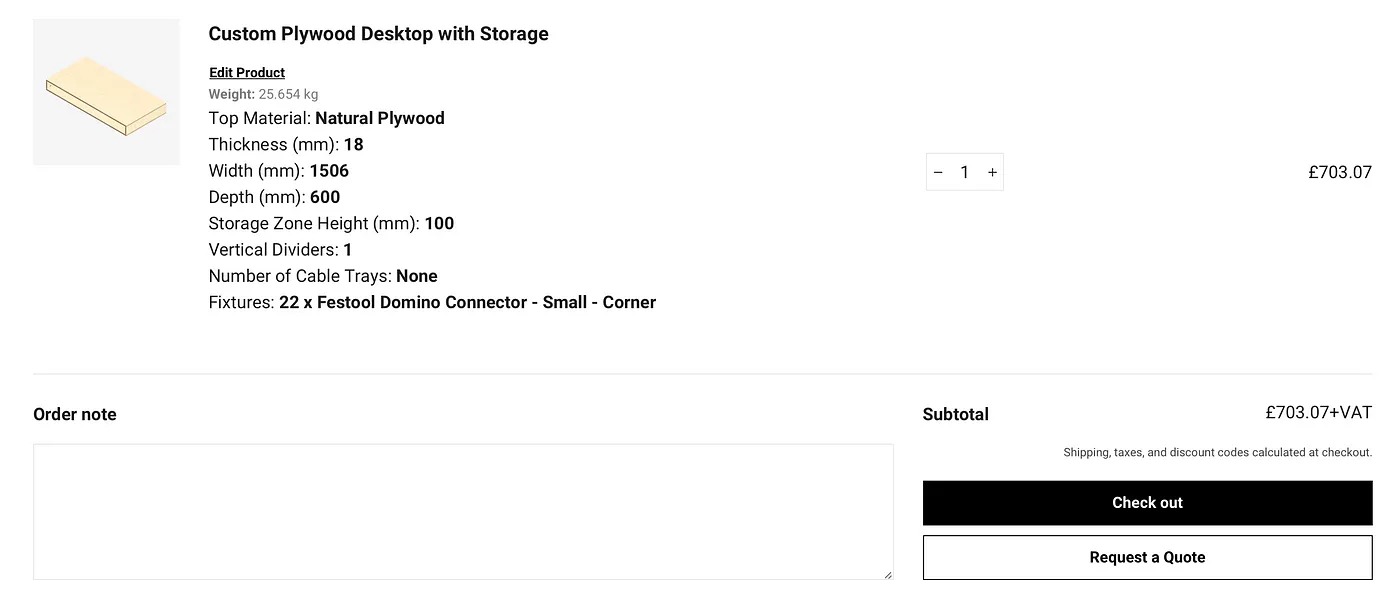Select the Top Material Natural Plywood line
1400x594 pixels.
[326, 118]
